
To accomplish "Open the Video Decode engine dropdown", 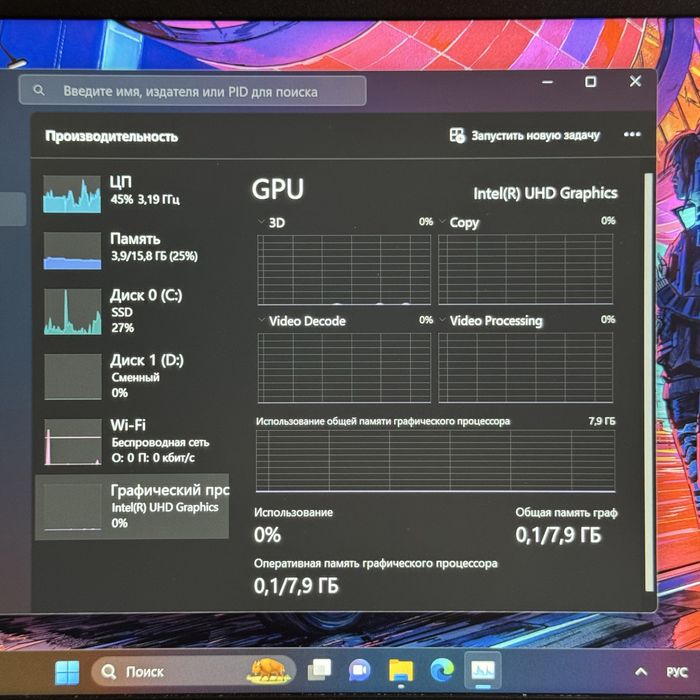I will 261,320.
